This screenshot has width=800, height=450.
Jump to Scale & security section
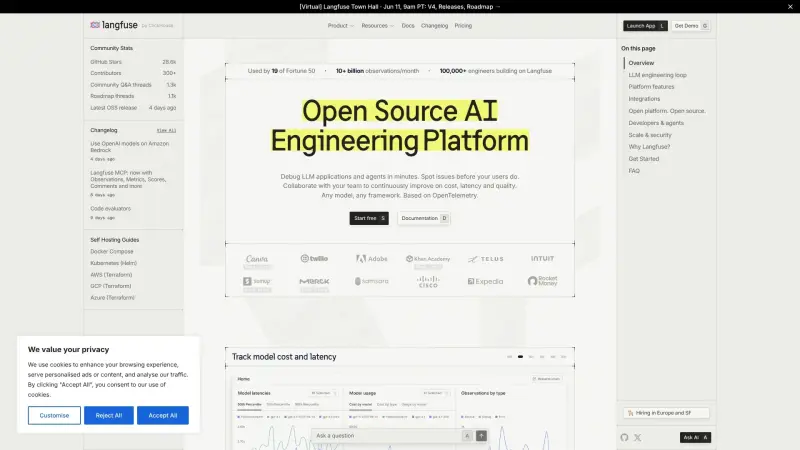(649, 135)
